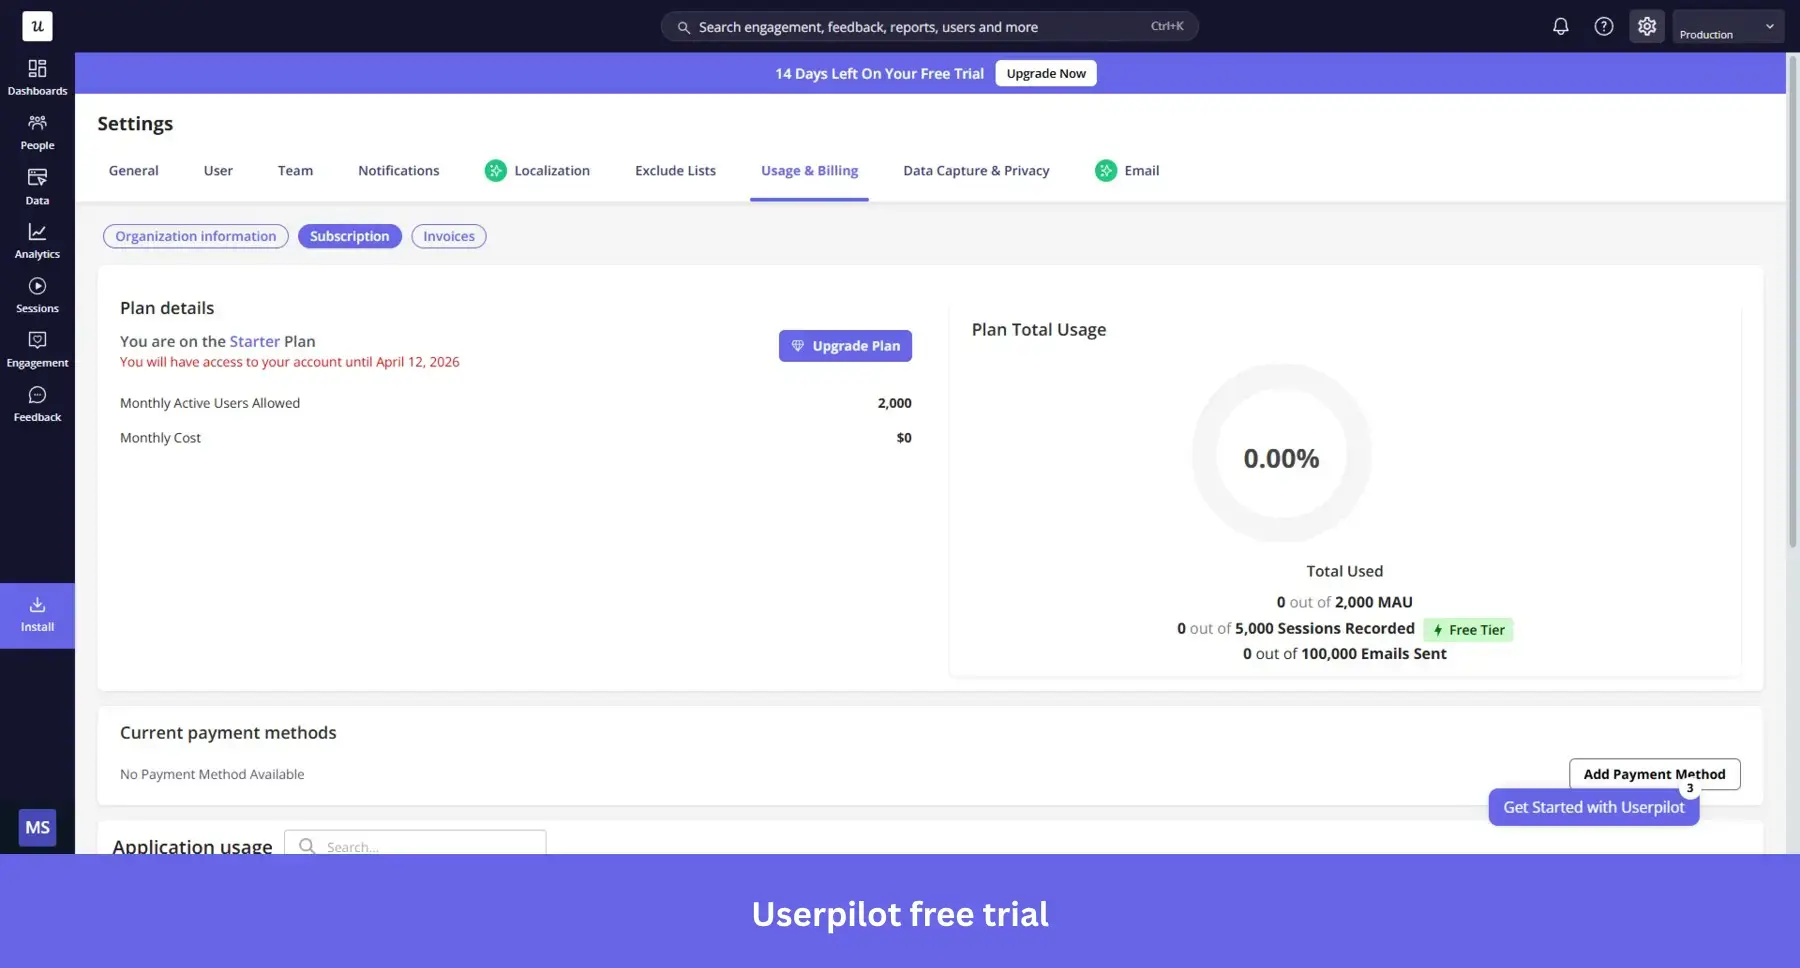Open the Data section in the sidebar
Viewport: 1800px width, 968px height.
click(x=37, y=185)
